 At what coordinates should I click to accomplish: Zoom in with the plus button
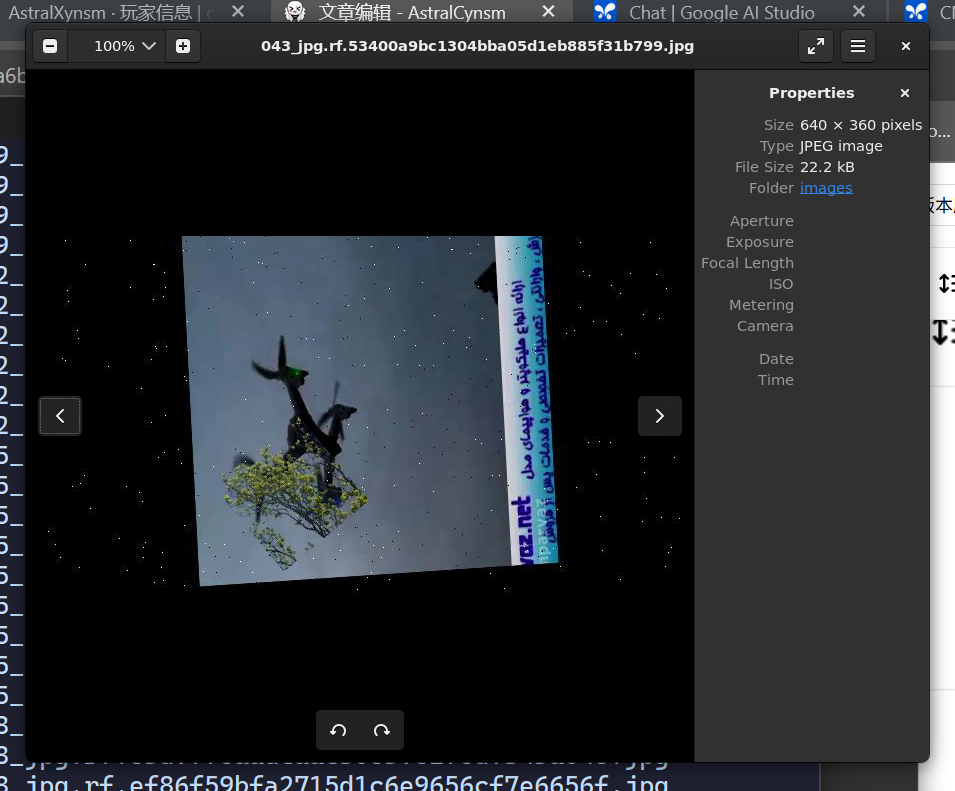click(x=182, y=47)
